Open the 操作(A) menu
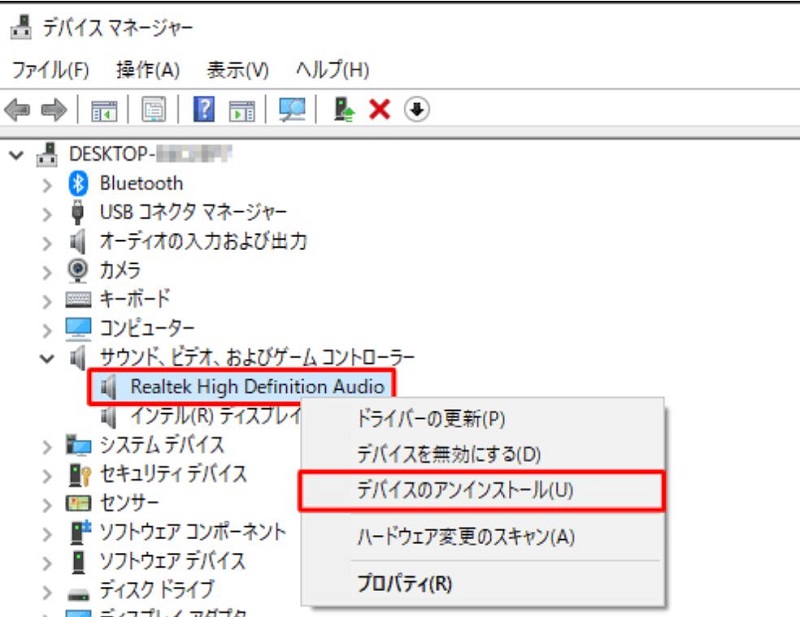 148,70
